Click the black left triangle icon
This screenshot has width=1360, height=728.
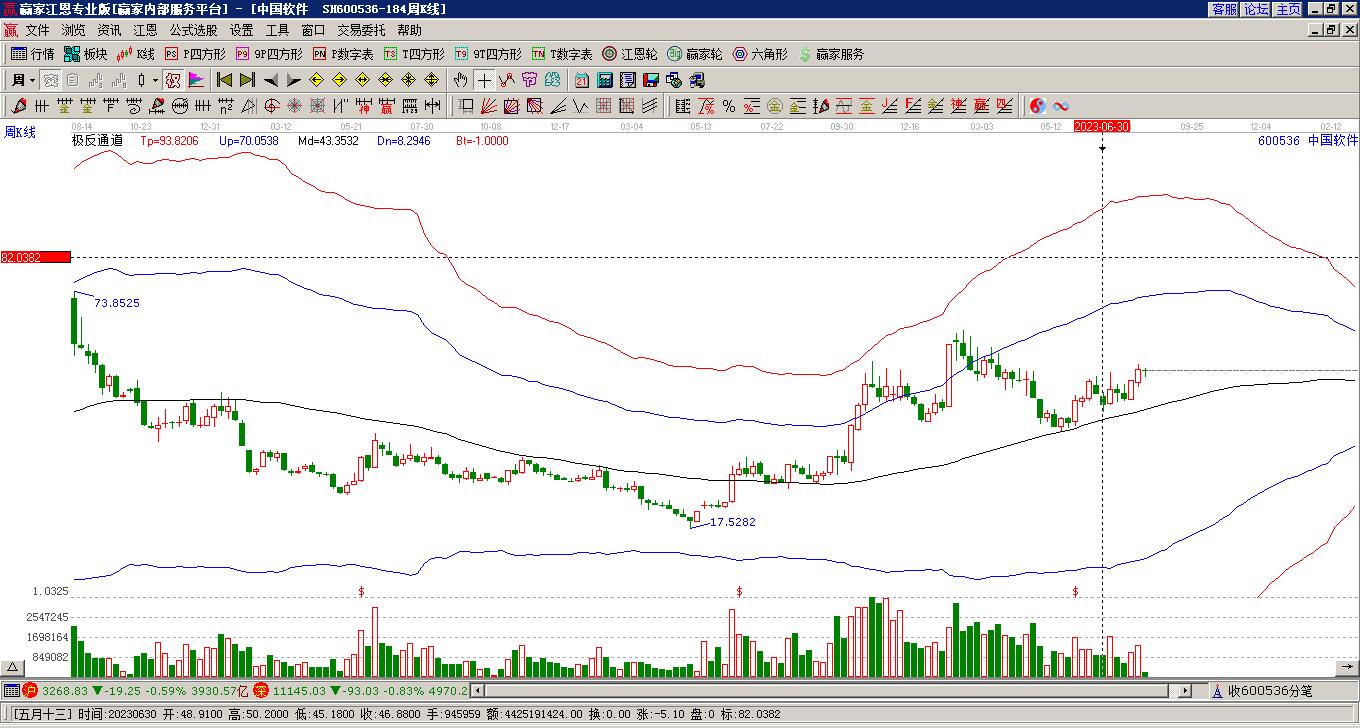click(x=271, y=80)
